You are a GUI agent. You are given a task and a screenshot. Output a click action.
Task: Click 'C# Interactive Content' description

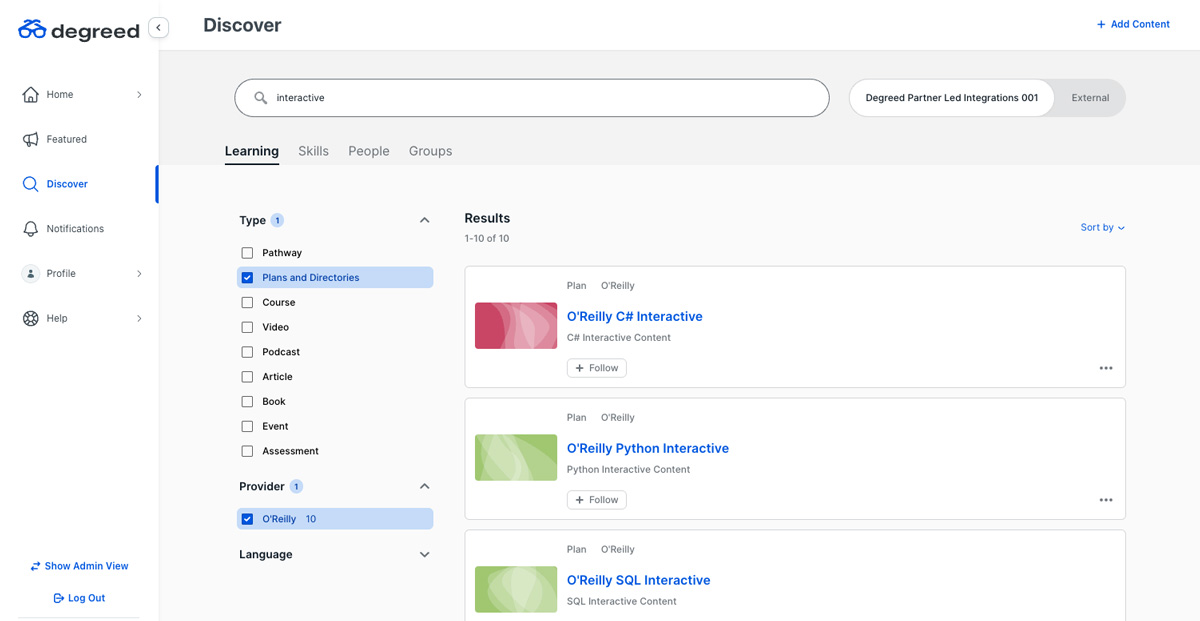coord(619,338)
